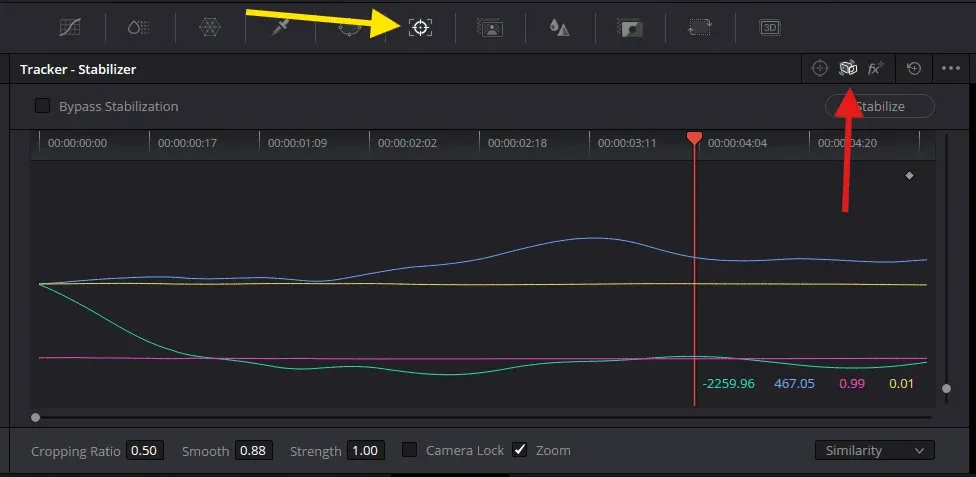Viewport: 976px width, 477px height.
Task: Click timecode 00:00:03:11 on ruler
Action: point(627,143)
